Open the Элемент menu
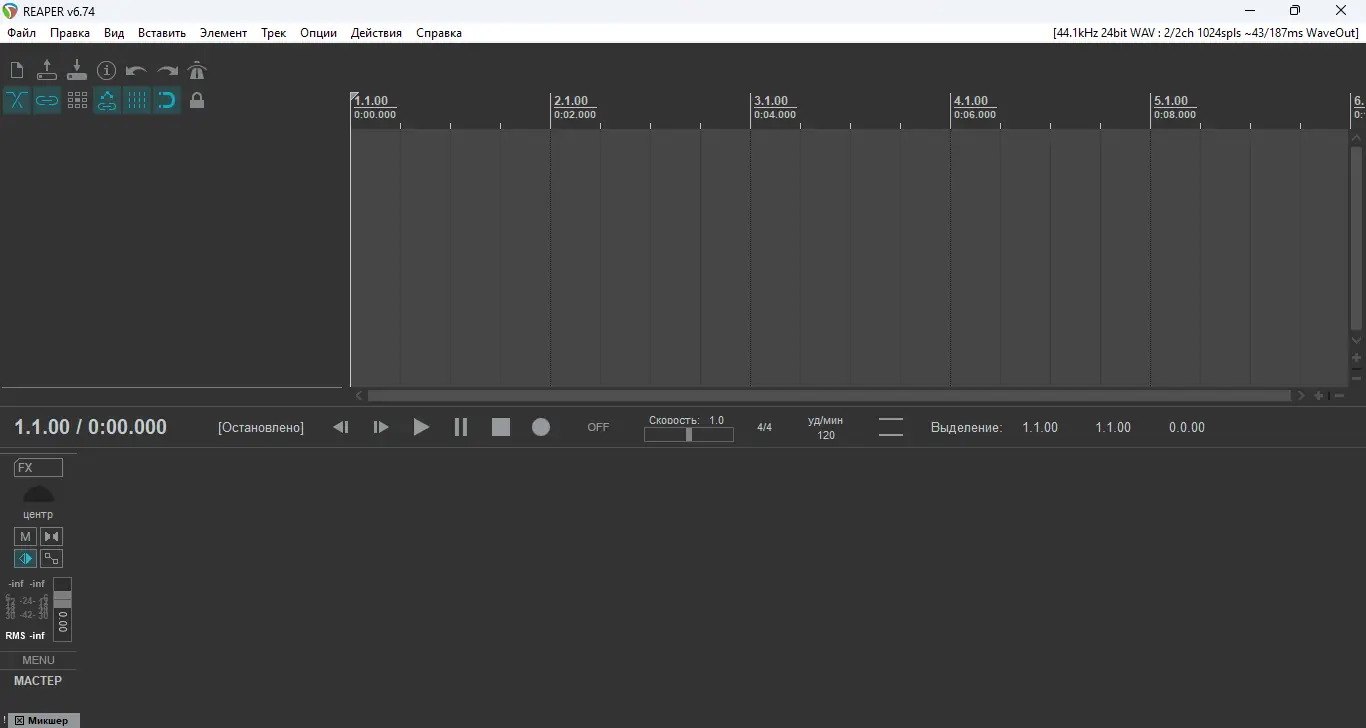1366x728 pixels. (223, 33)
